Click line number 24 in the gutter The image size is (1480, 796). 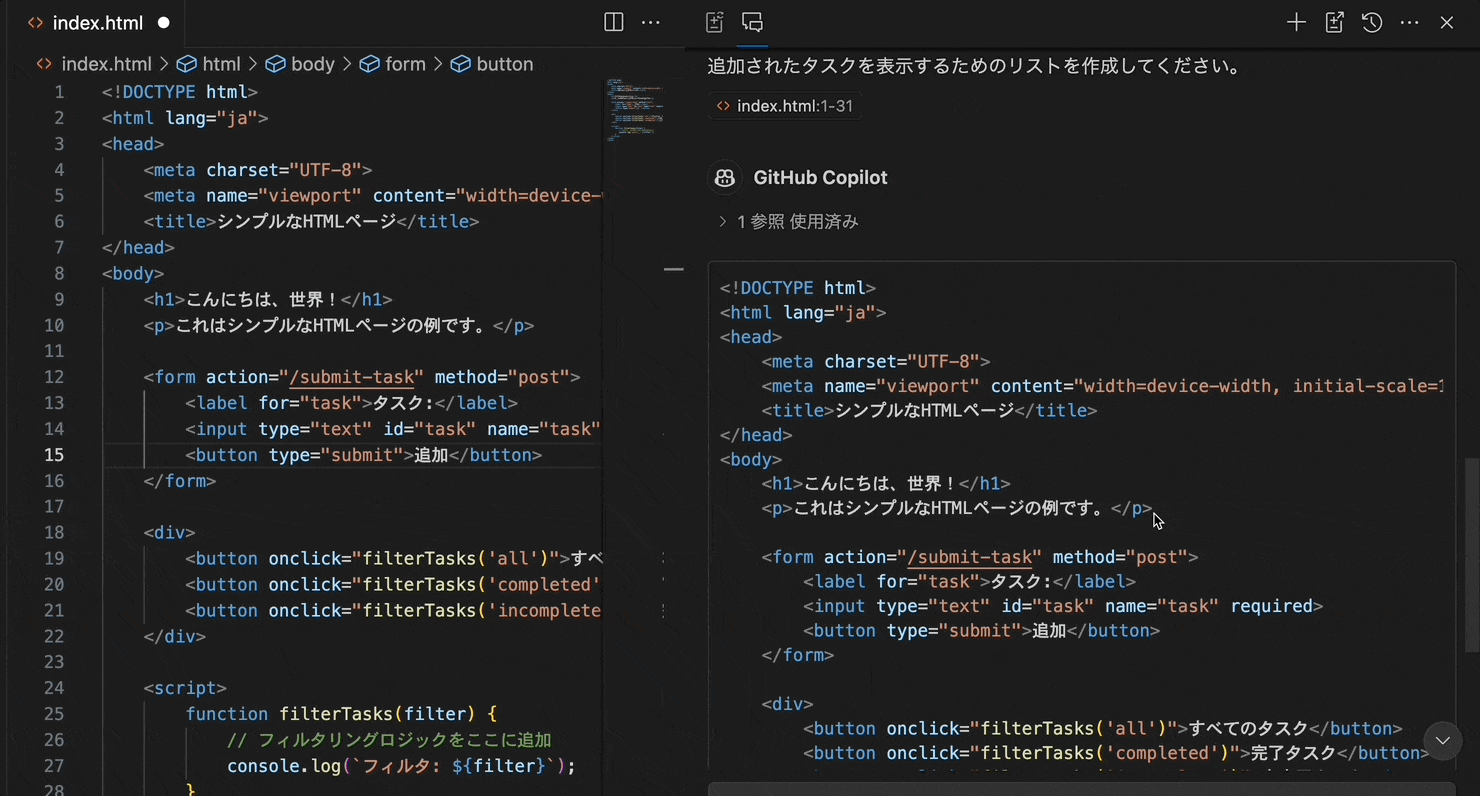(53, 688)
